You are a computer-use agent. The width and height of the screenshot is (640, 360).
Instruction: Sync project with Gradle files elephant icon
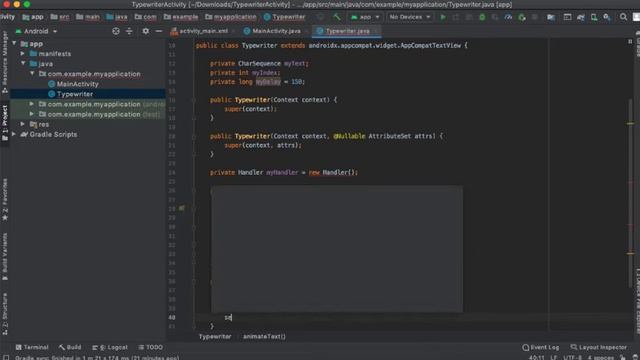581,17
